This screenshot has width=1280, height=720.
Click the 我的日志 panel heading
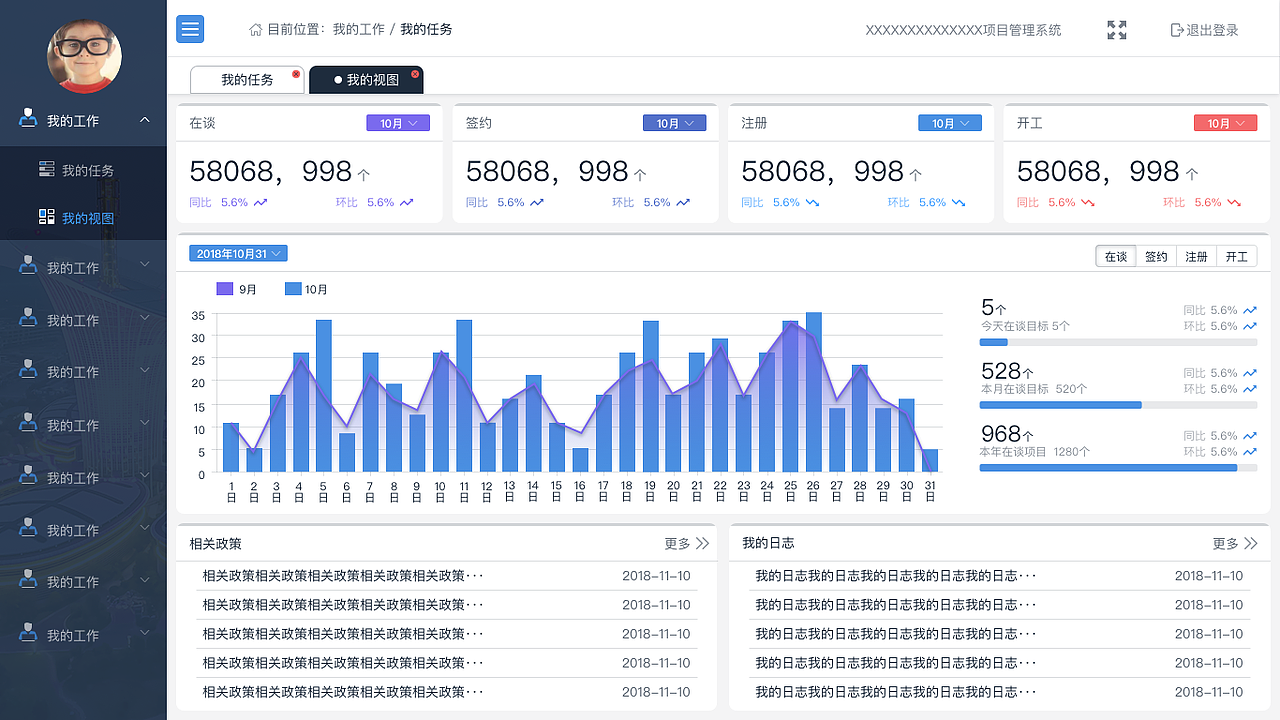(x=768, y=543)
